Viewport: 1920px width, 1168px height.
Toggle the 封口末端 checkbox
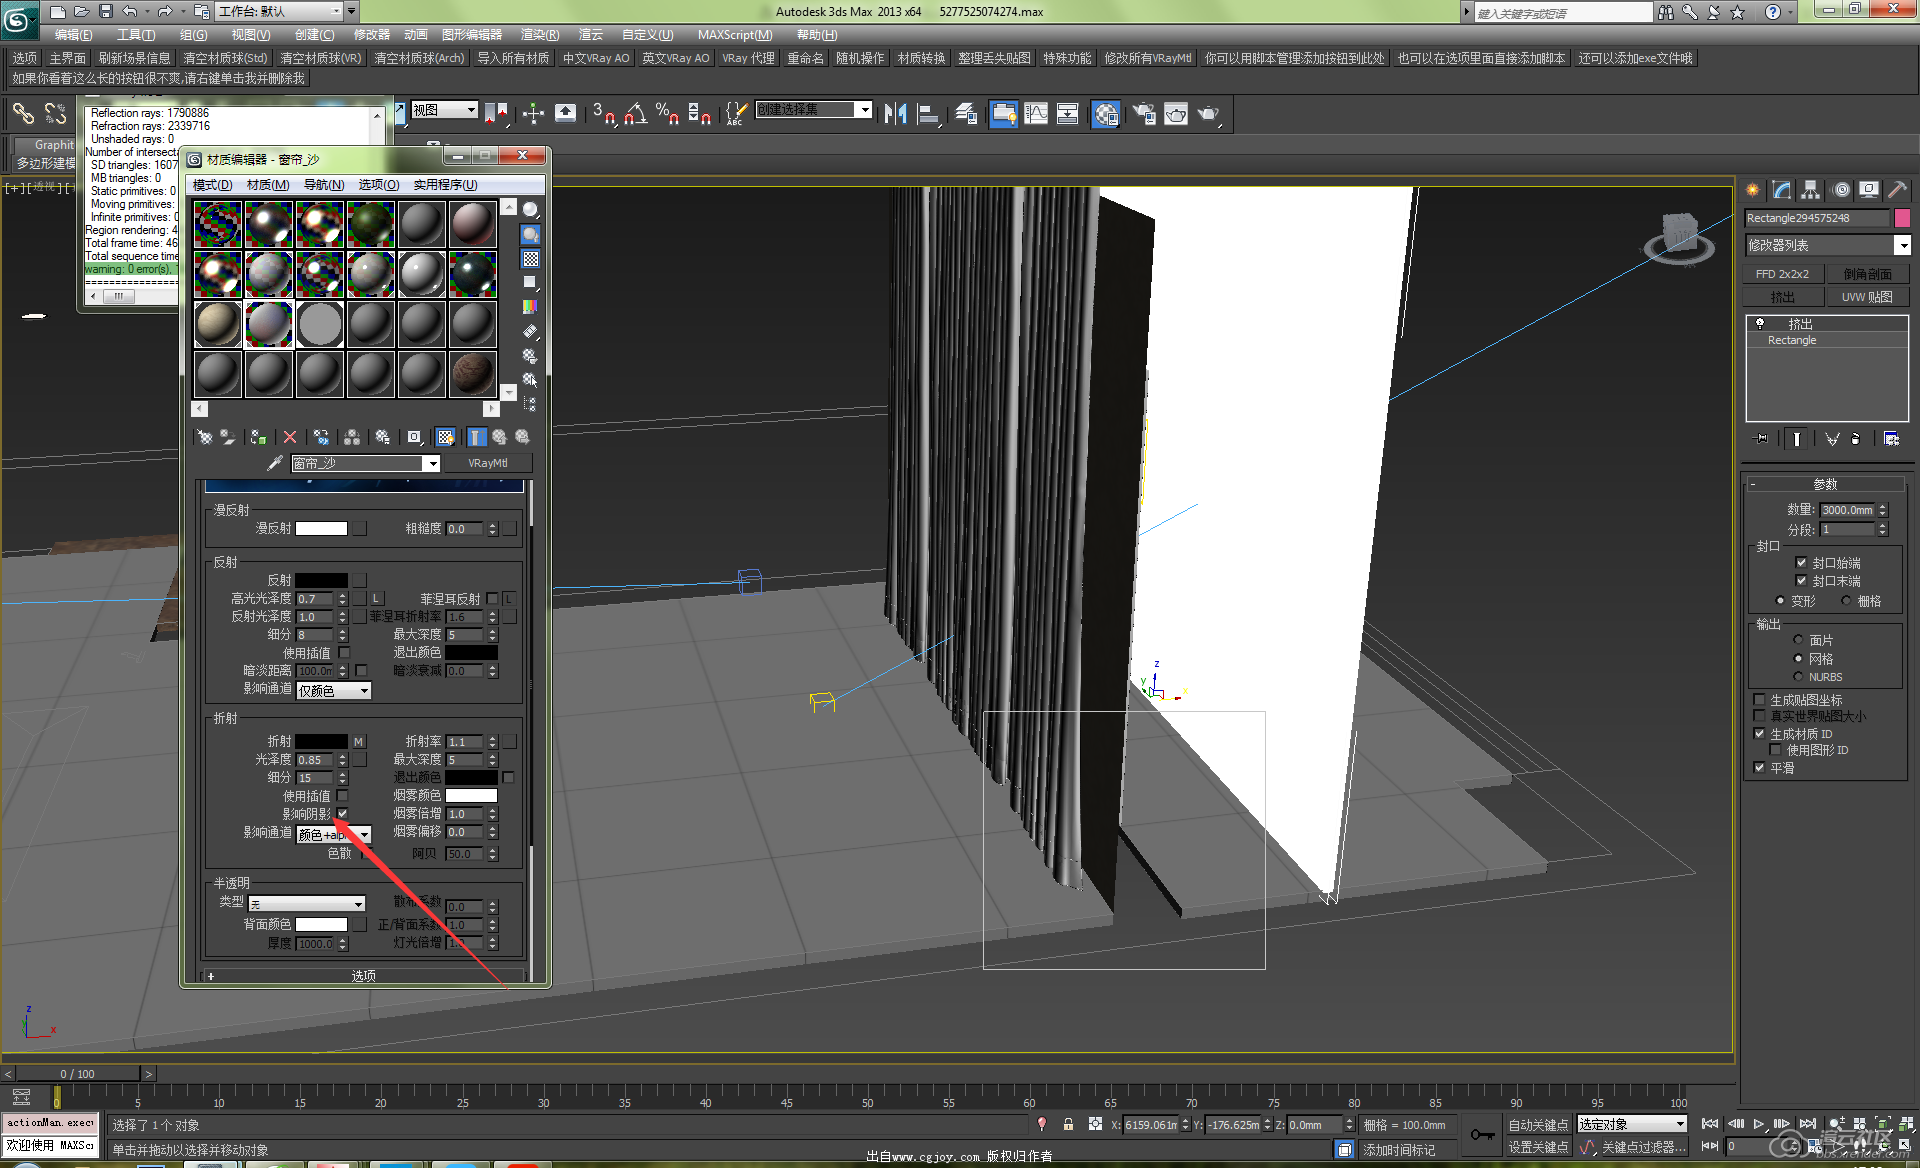(x=1801, y=581)
